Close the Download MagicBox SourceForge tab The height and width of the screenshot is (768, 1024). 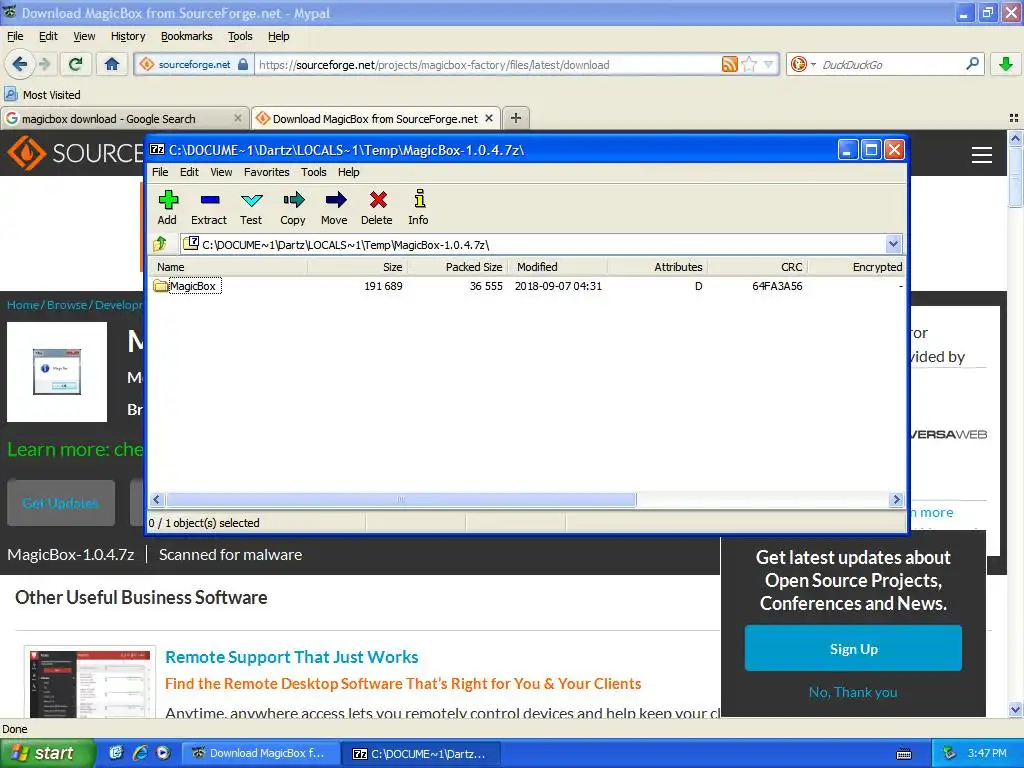tap(488, 118)
